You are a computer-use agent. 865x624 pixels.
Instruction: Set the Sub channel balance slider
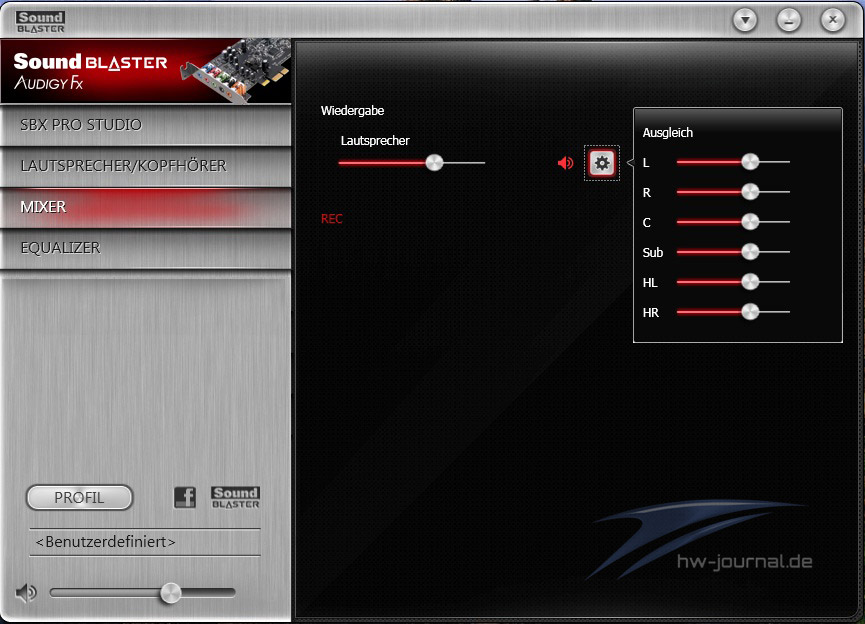coord(733,252)
